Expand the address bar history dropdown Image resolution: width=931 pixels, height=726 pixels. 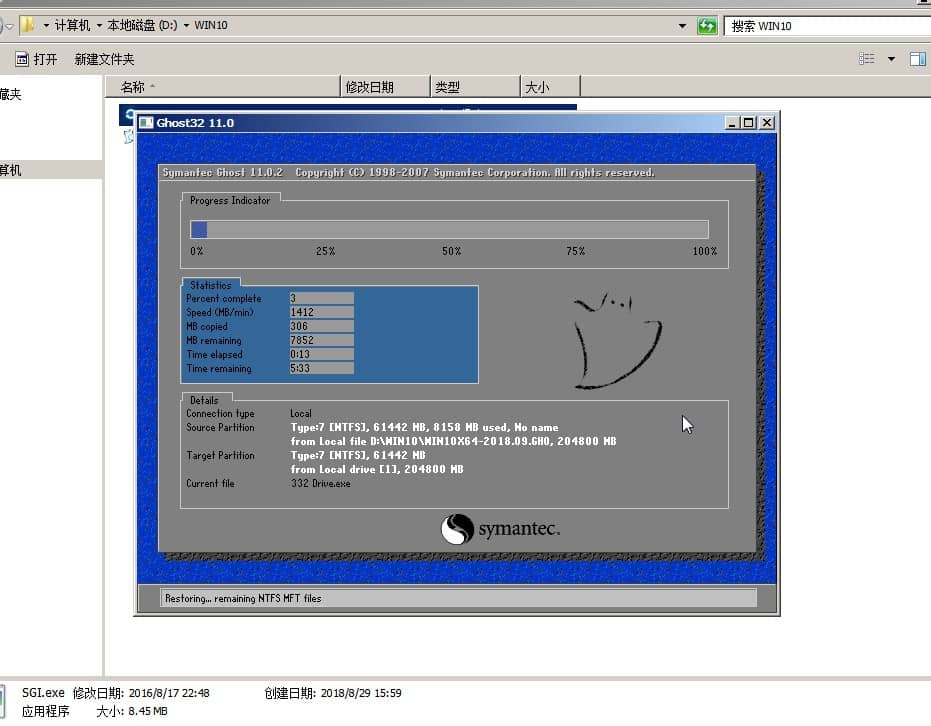pos(682,25)
